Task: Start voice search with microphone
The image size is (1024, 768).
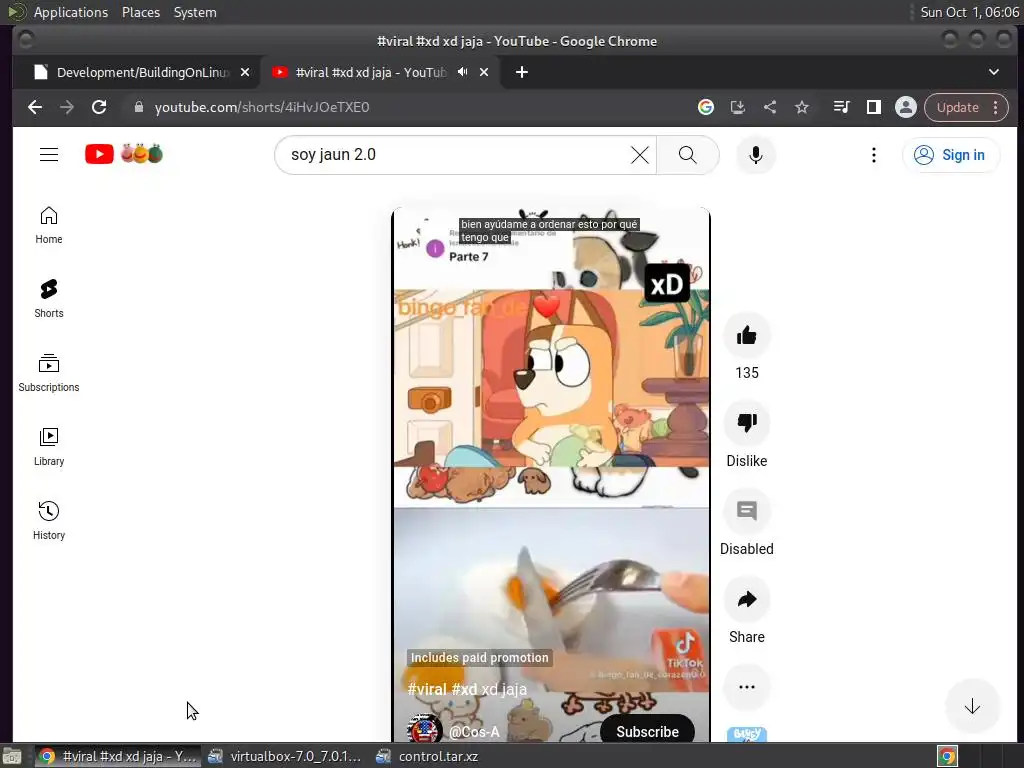Action: (x=756, y=155)
